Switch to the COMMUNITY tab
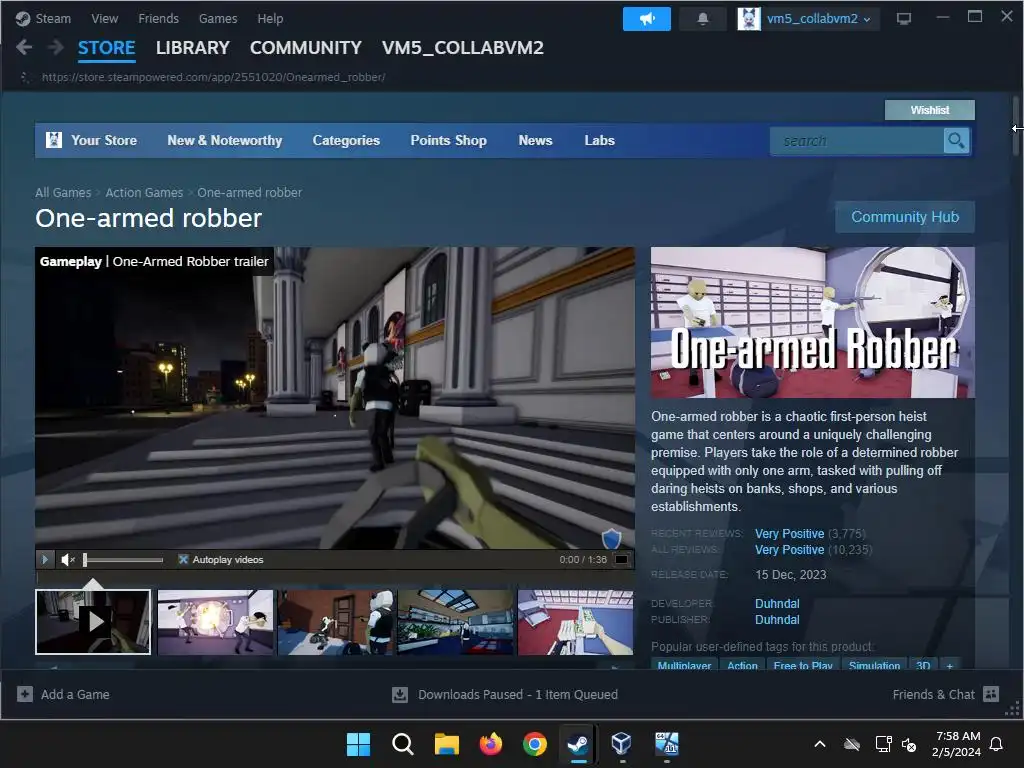Screen dimensions: 1024x768 coord(306,48)
